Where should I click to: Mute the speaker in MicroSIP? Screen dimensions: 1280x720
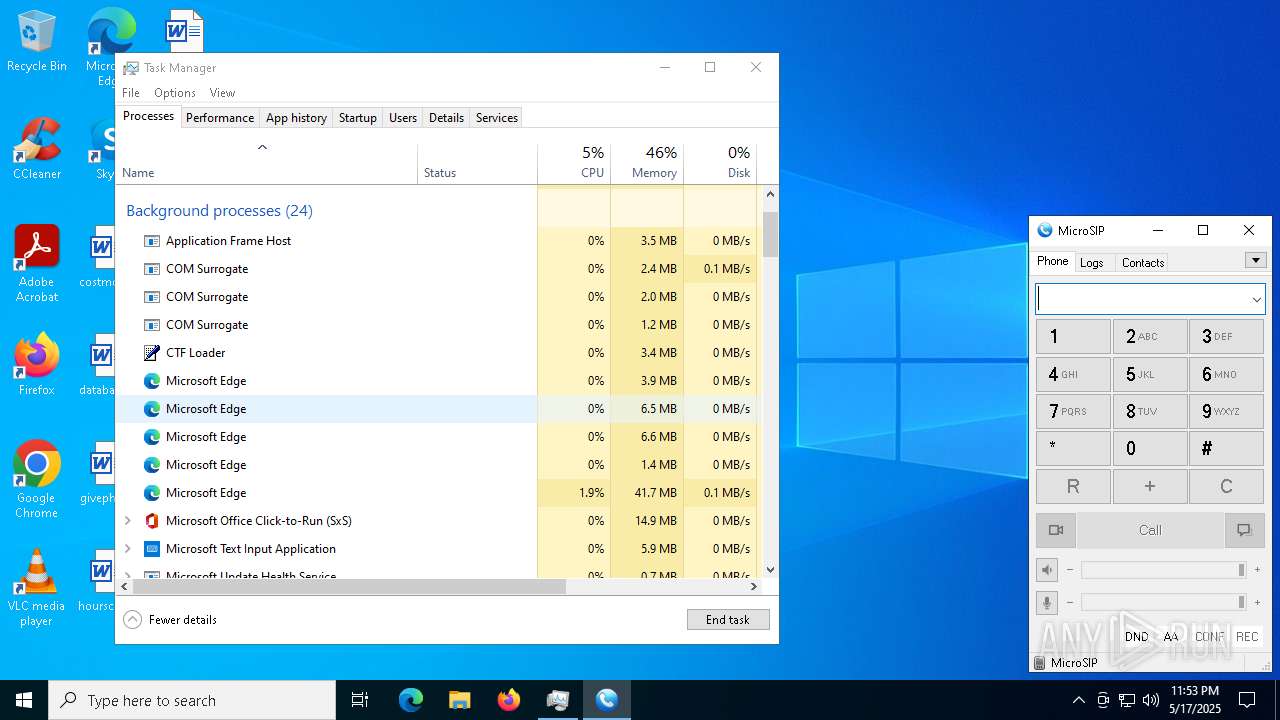point(1047,570)
